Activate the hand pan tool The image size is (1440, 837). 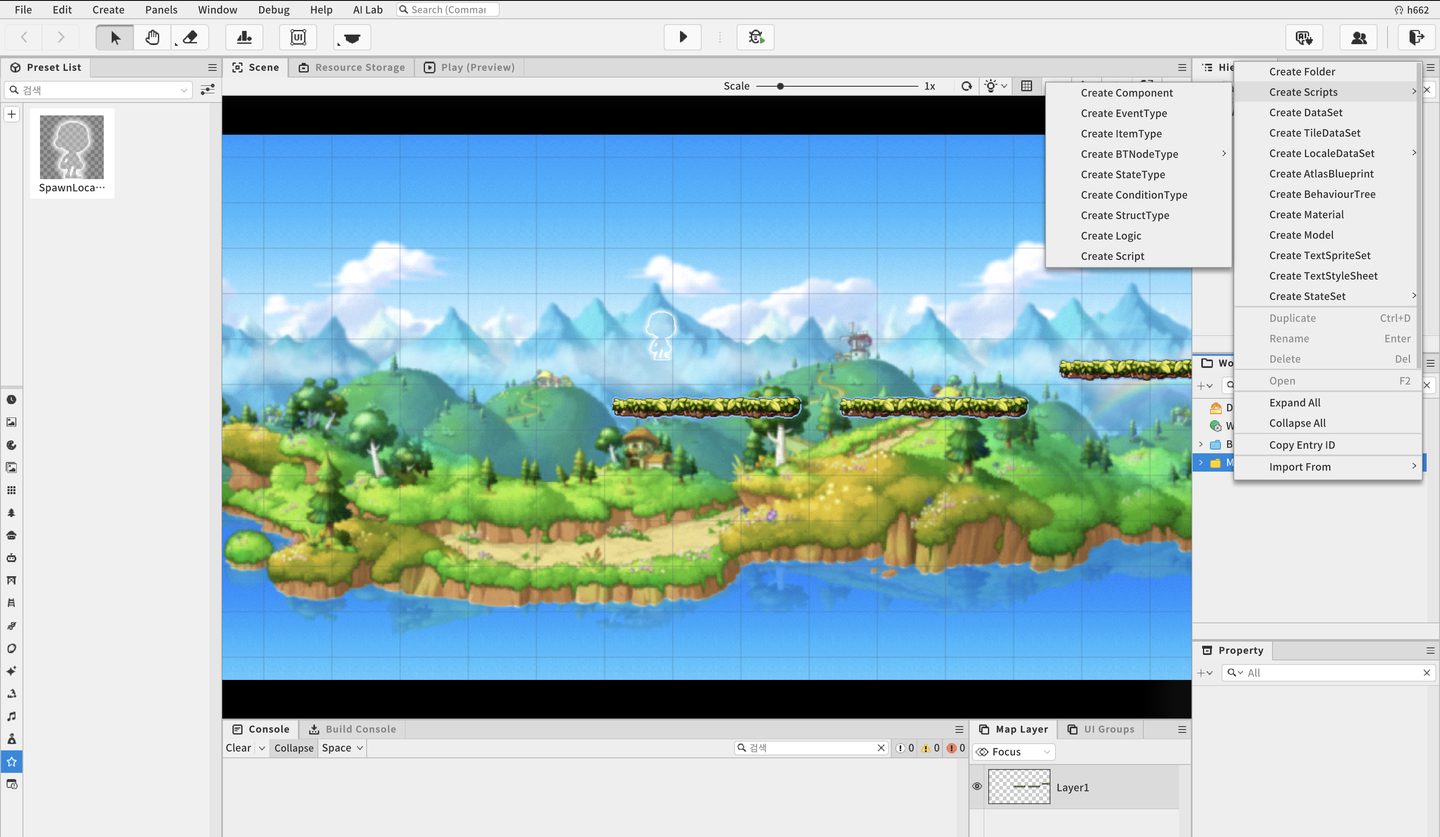pyautogui.click(x=152, y=37)
